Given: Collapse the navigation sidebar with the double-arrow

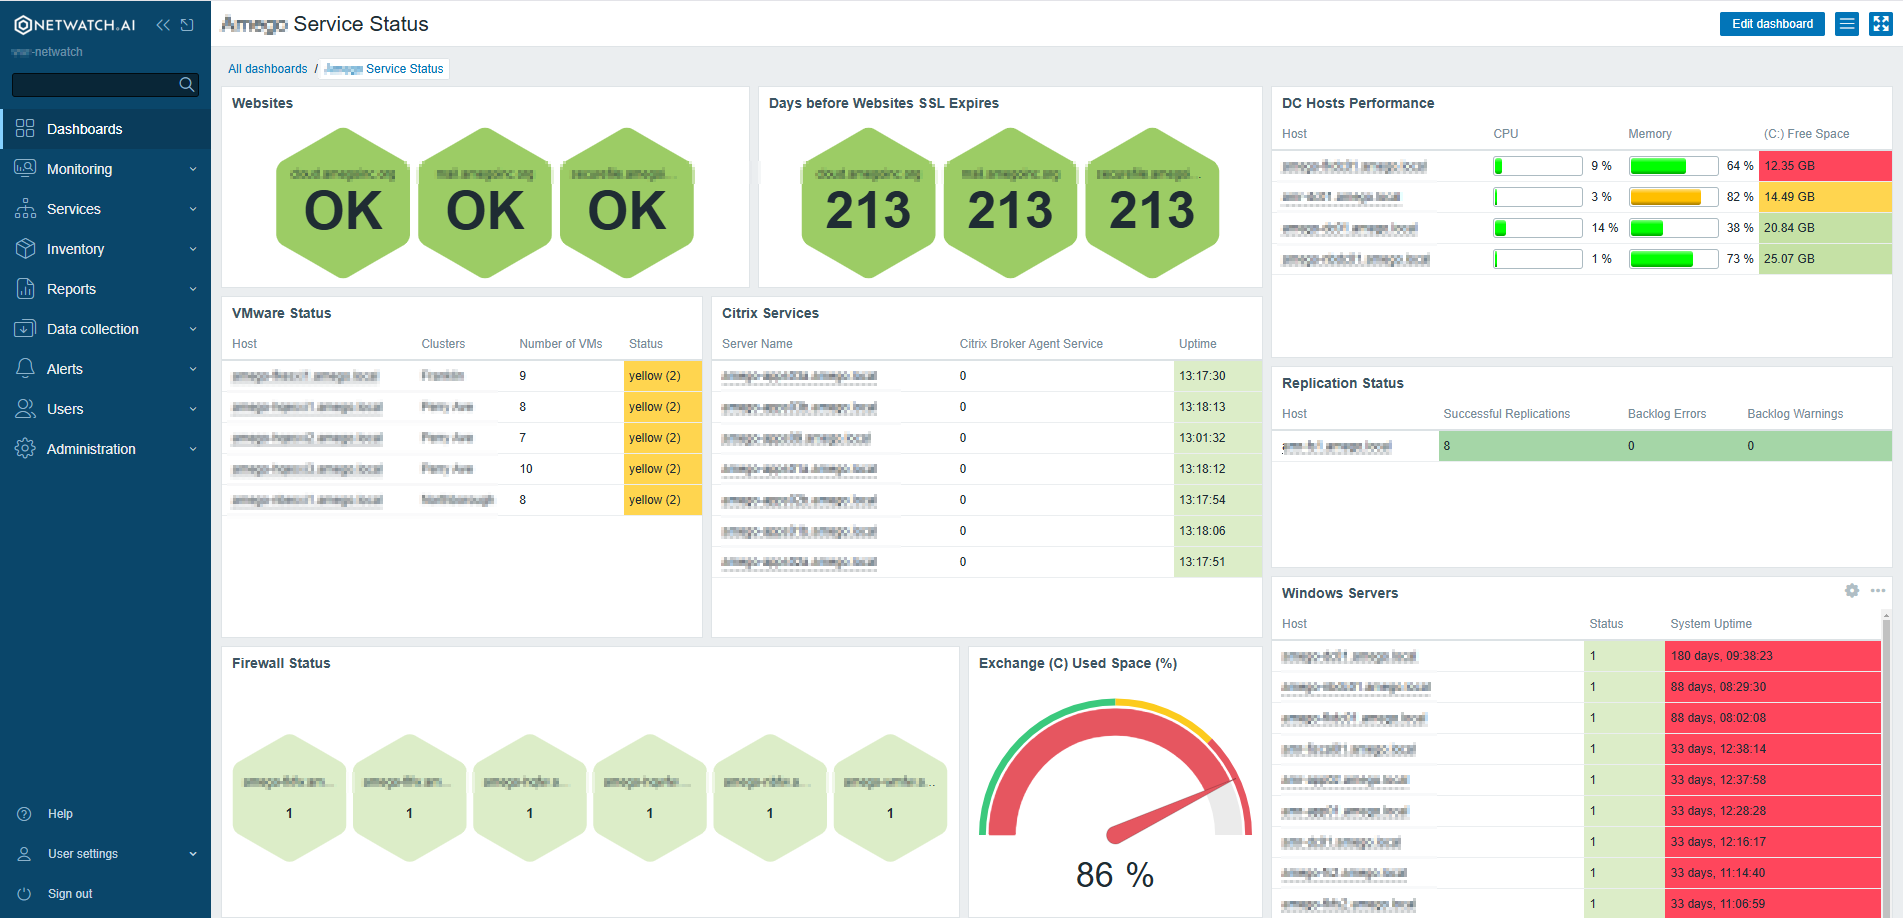Looking at the screenshot, I should tap(163, 24).
